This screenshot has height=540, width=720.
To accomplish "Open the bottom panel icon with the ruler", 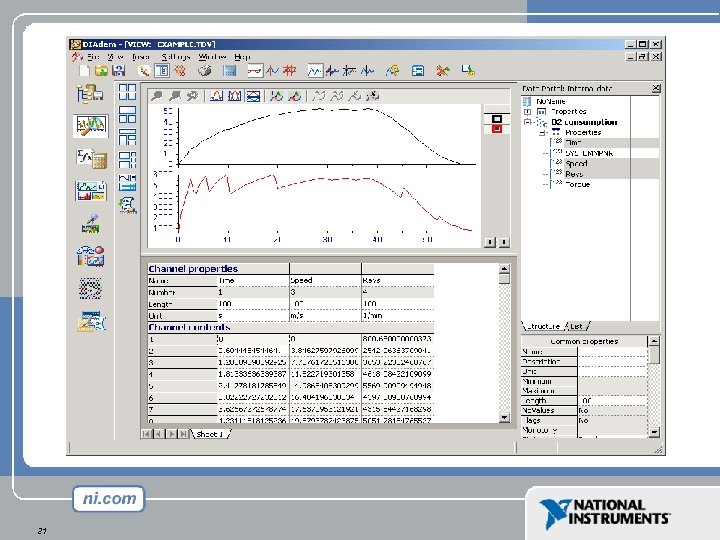I will (91, 321).
